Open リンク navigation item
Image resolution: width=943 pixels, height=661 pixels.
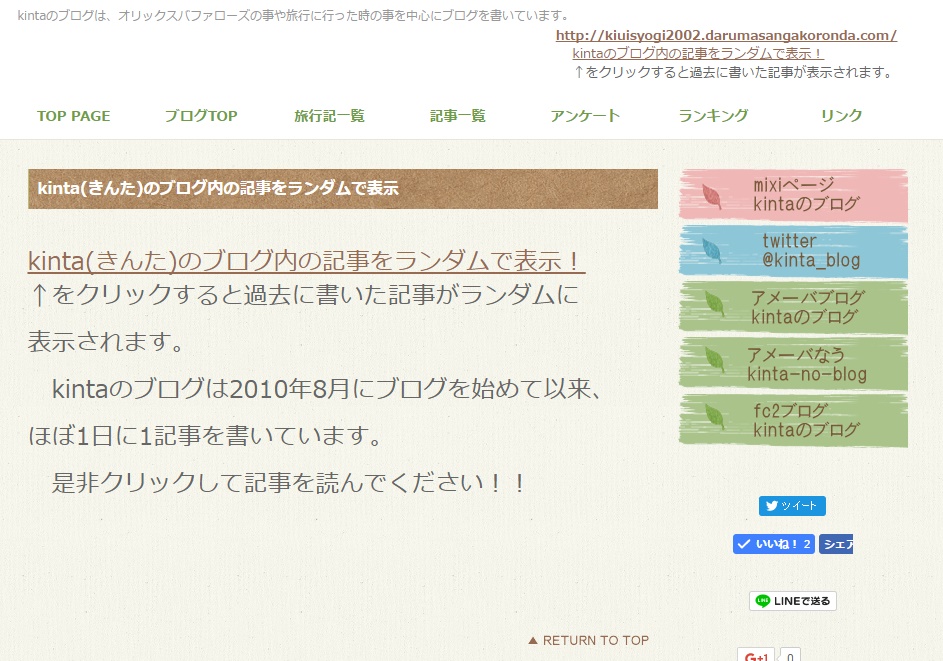[841, 115]
